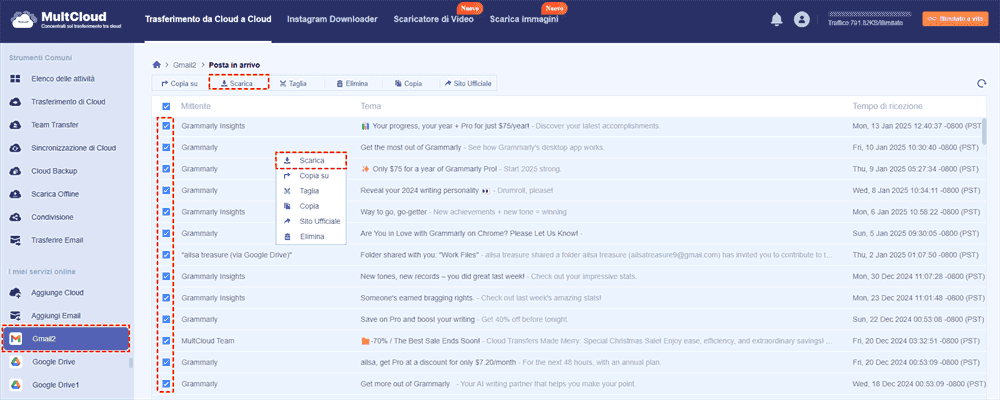Choose Copia su from the context menu
This screenshot has height=400, width=1000.
311,175
